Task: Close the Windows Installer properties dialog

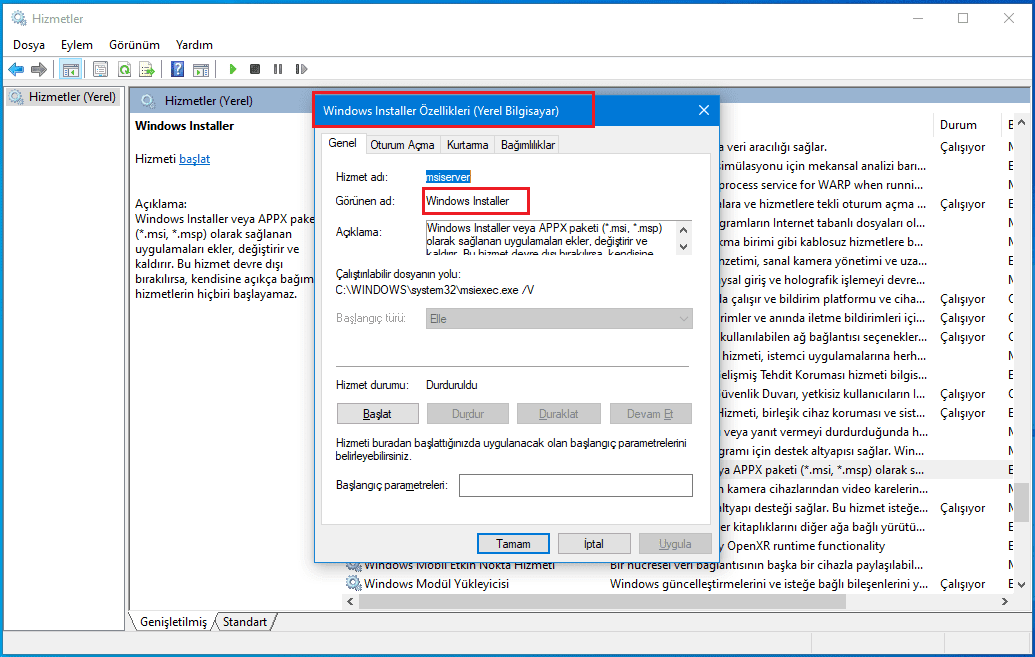Action: coord(704,110)
